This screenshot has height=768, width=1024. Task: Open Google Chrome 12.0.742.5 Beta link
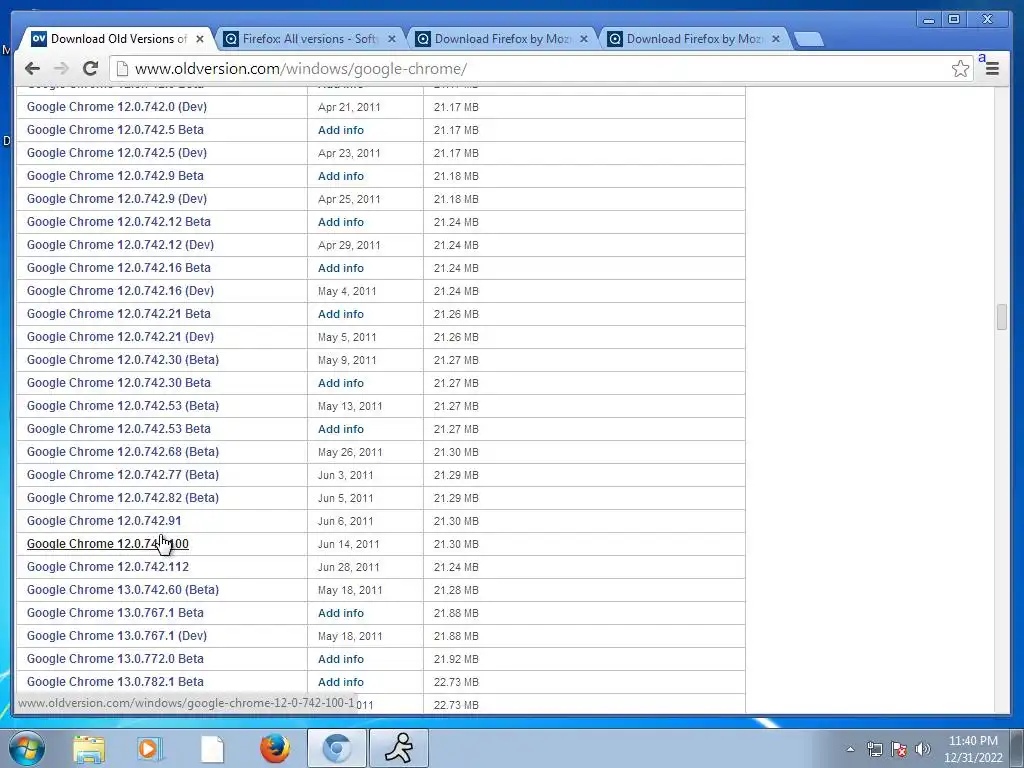pos(115,129)
